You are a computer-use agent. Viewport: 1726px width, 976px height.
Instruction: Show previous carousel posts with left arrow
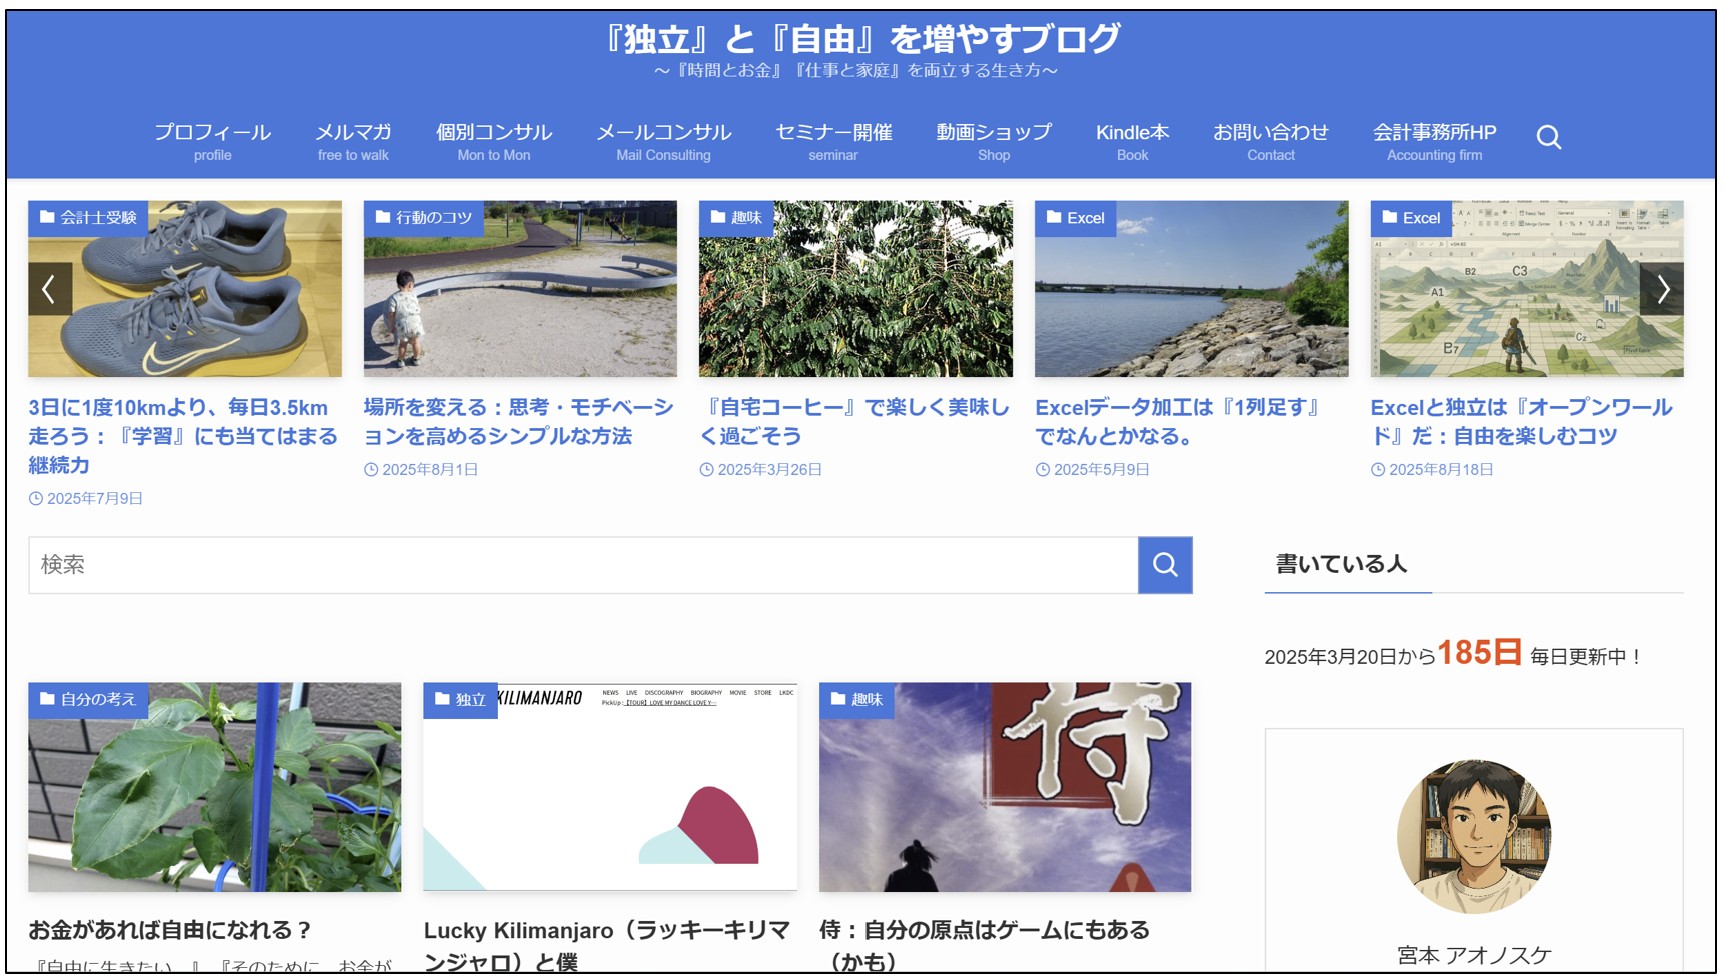49,289
